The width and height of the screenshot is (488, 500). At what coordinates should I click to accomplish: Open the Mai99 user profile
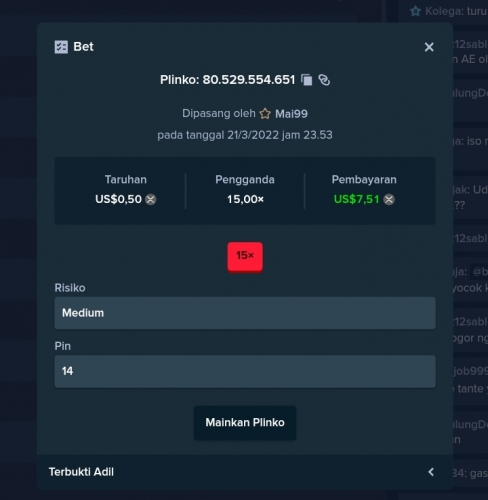point(291,114)
